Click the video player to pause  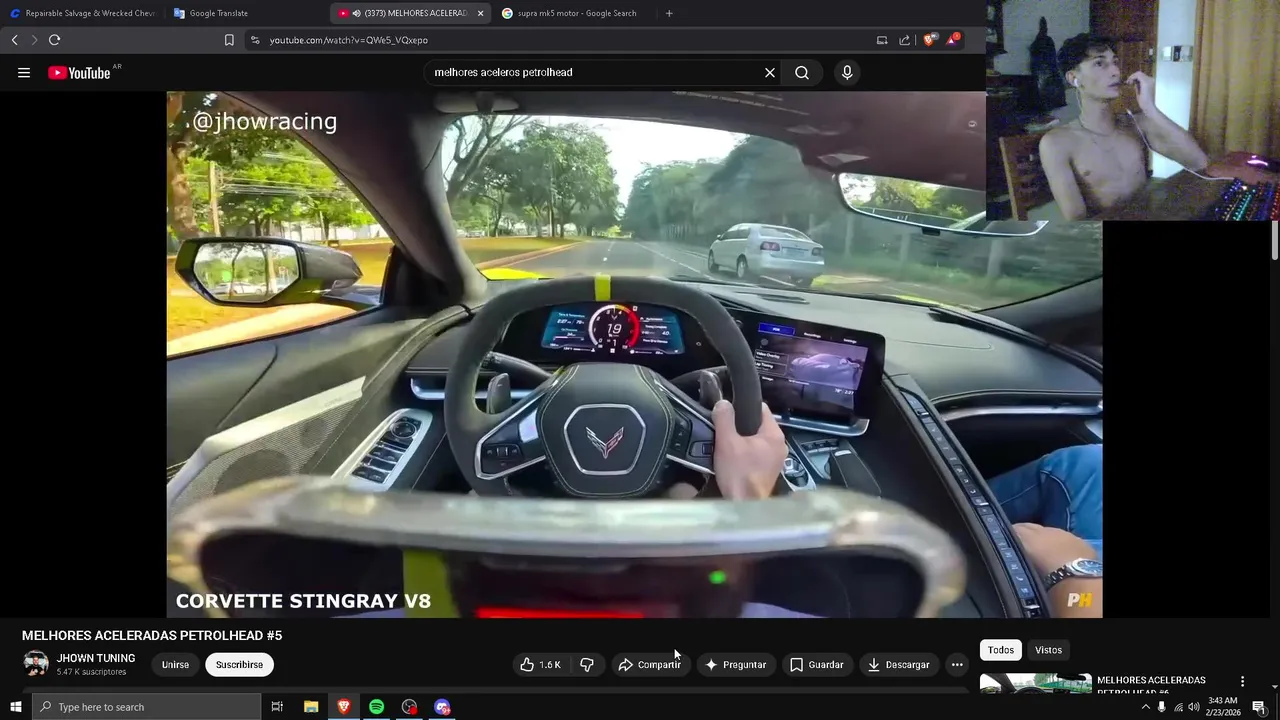(634, 354)
